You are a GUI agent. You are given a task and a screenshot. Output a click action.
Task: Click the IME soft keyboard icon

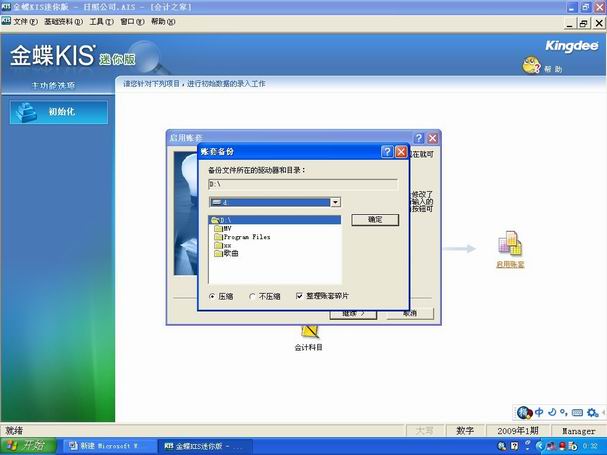577,413
